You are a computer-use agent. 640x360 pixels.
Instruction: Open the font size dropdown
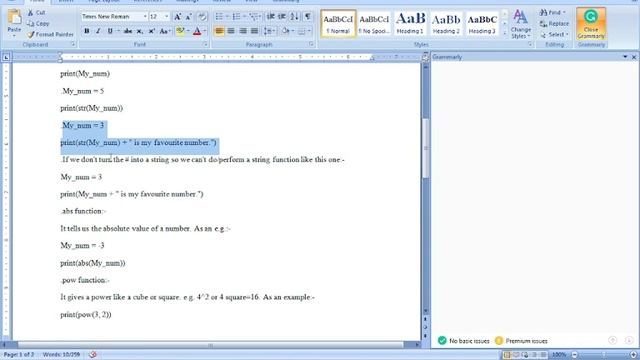point(167,17)
